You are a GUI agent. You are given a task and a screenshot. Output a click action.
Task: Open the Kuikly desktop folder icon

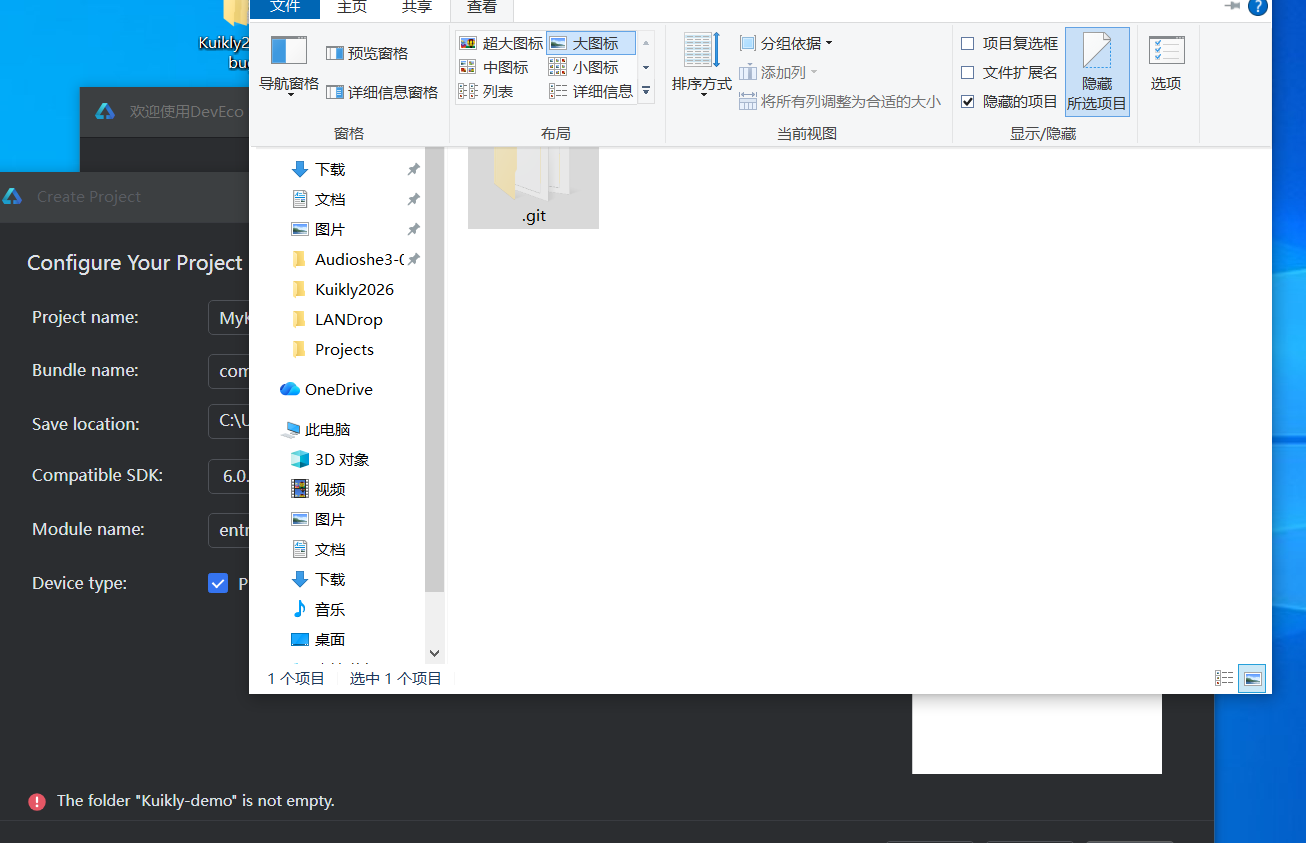tap(235, 34)
